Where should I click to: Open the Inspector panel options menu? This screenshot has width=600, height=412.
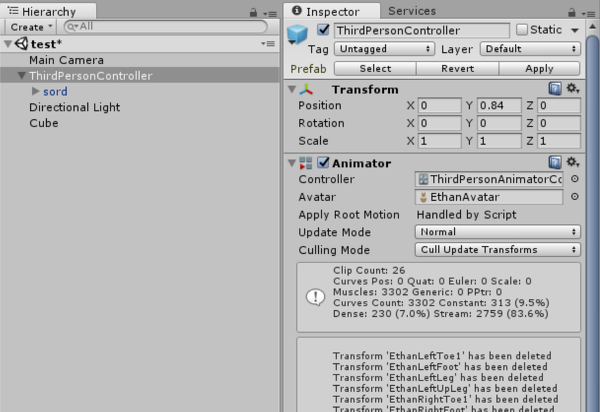(x=589, y=14)
